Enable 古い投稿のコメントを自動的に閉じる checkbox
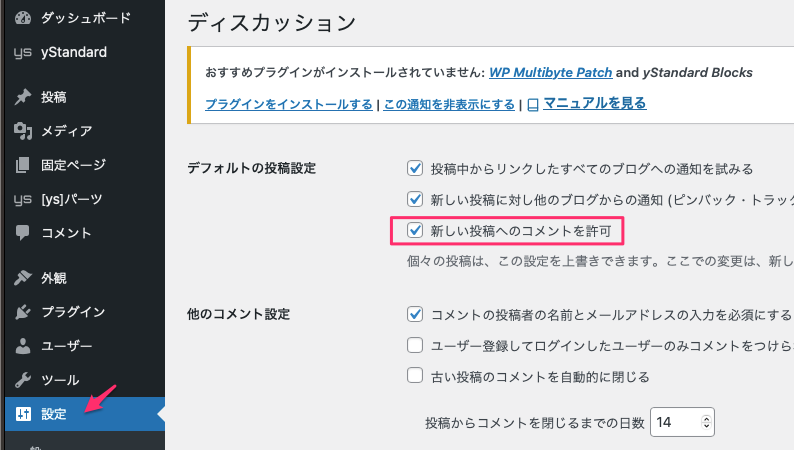Image resolution: width=794 pixels, height=450 pixels. coord(415,376)
